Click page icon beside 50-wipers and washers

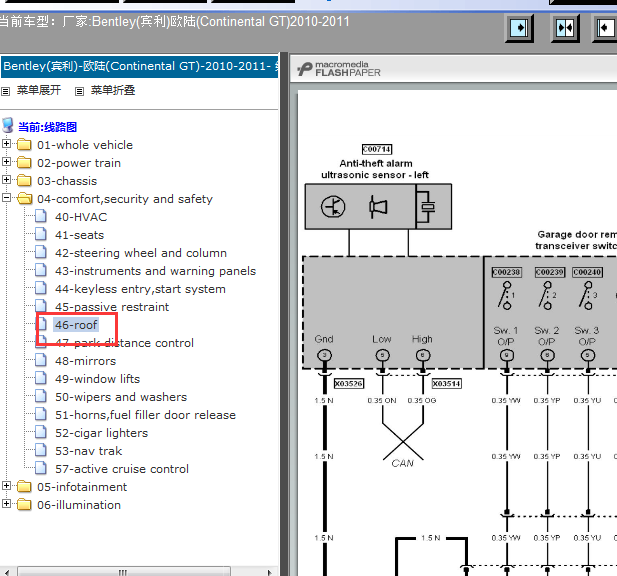pyautogui.click(x=41, y=397)
